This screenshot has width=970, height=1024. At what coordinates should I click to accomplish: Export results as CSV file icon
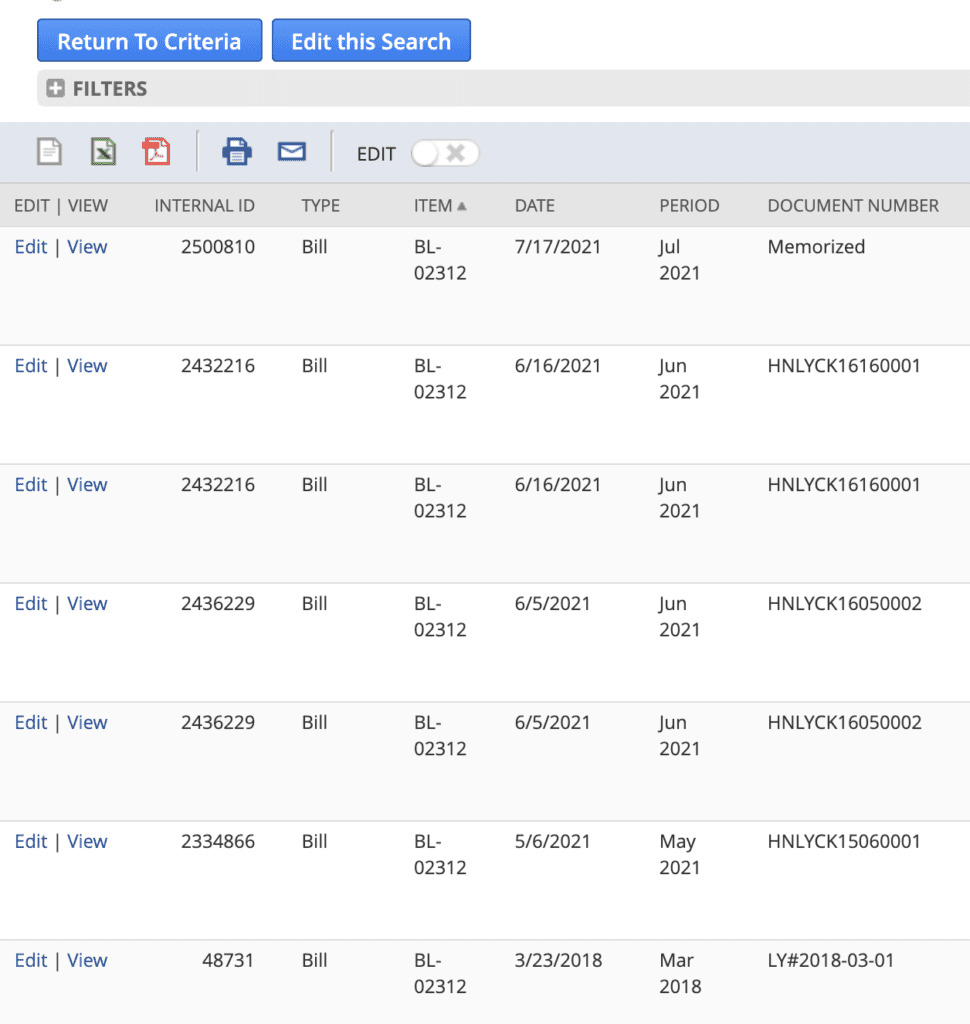49,152
